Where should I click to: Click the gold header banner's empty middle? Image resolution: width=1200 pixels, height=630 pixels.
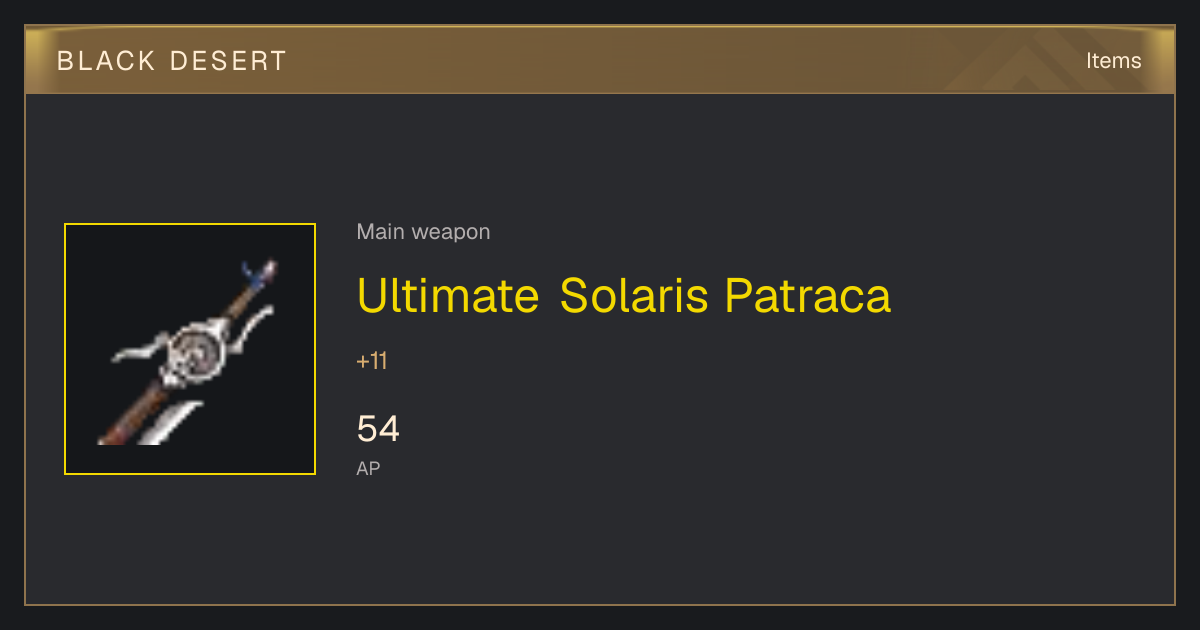(600, 60)
